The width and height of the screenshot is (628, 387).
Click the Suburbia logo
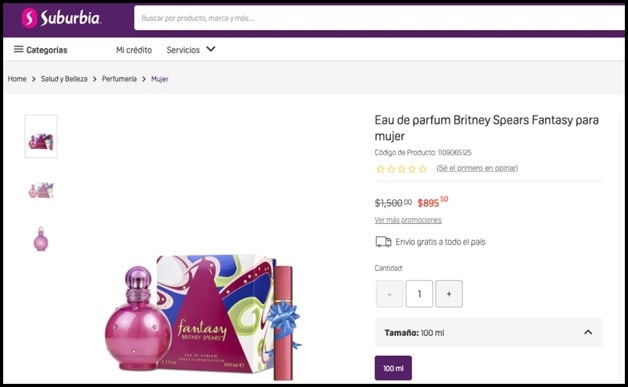click(x=61, y=18)
